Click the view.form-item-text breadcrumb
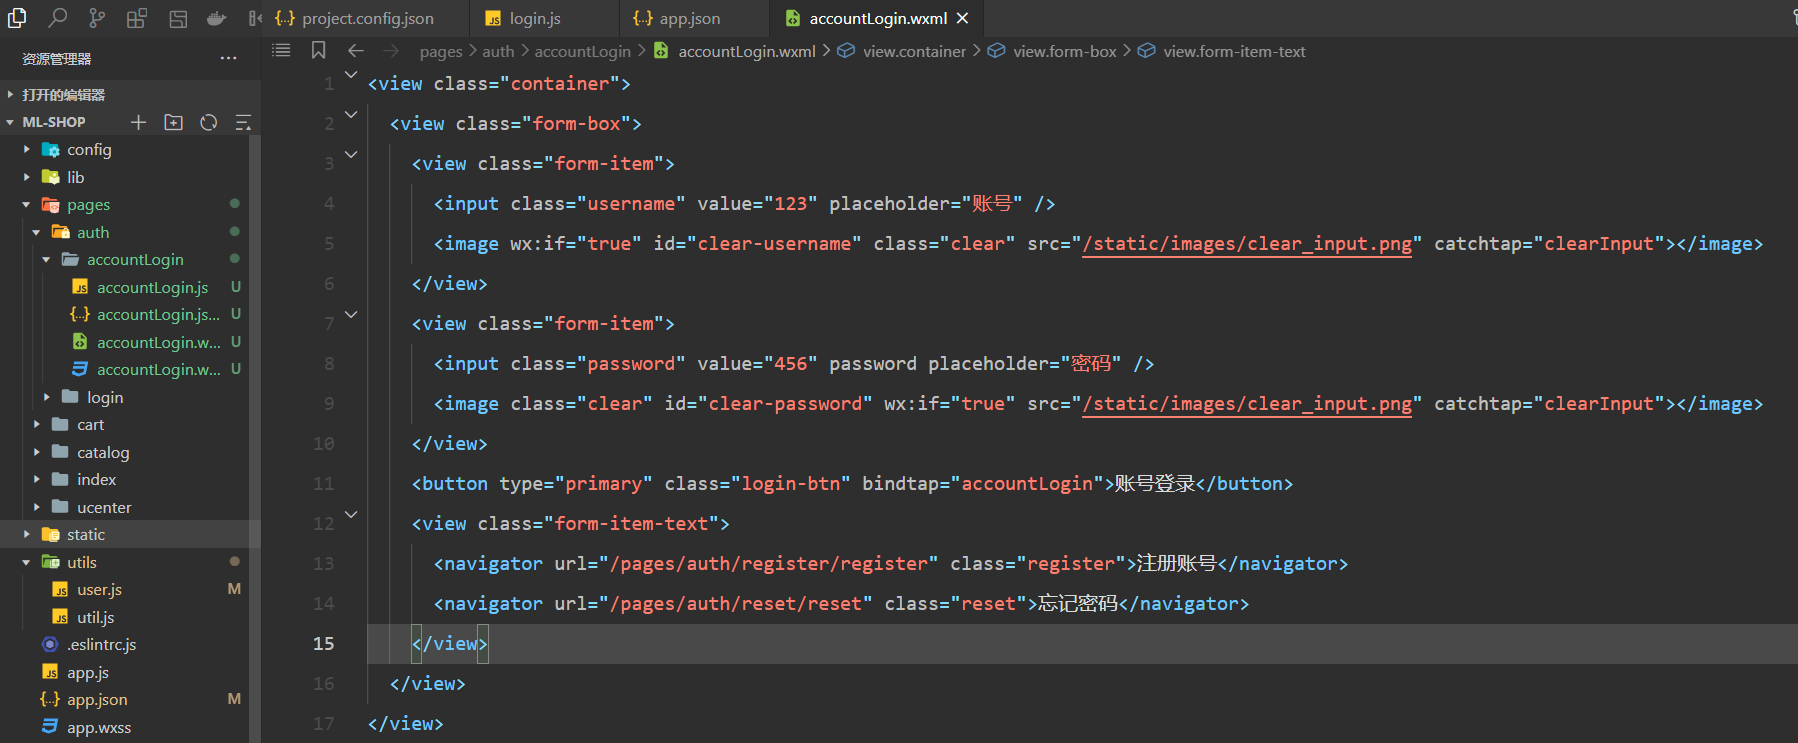 (x=1234, y=51)
